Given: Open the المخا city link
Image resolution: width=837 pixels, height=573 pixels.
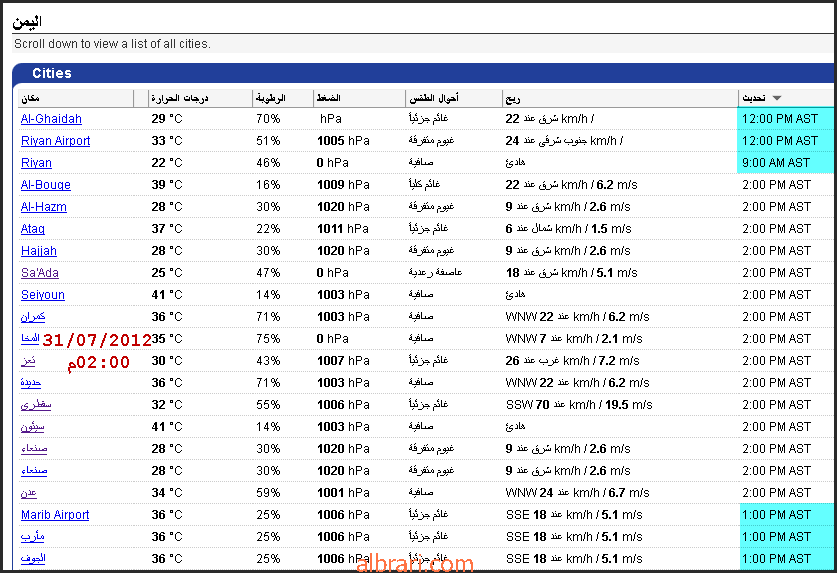Looking at the screenshot, I should (30, 339).
